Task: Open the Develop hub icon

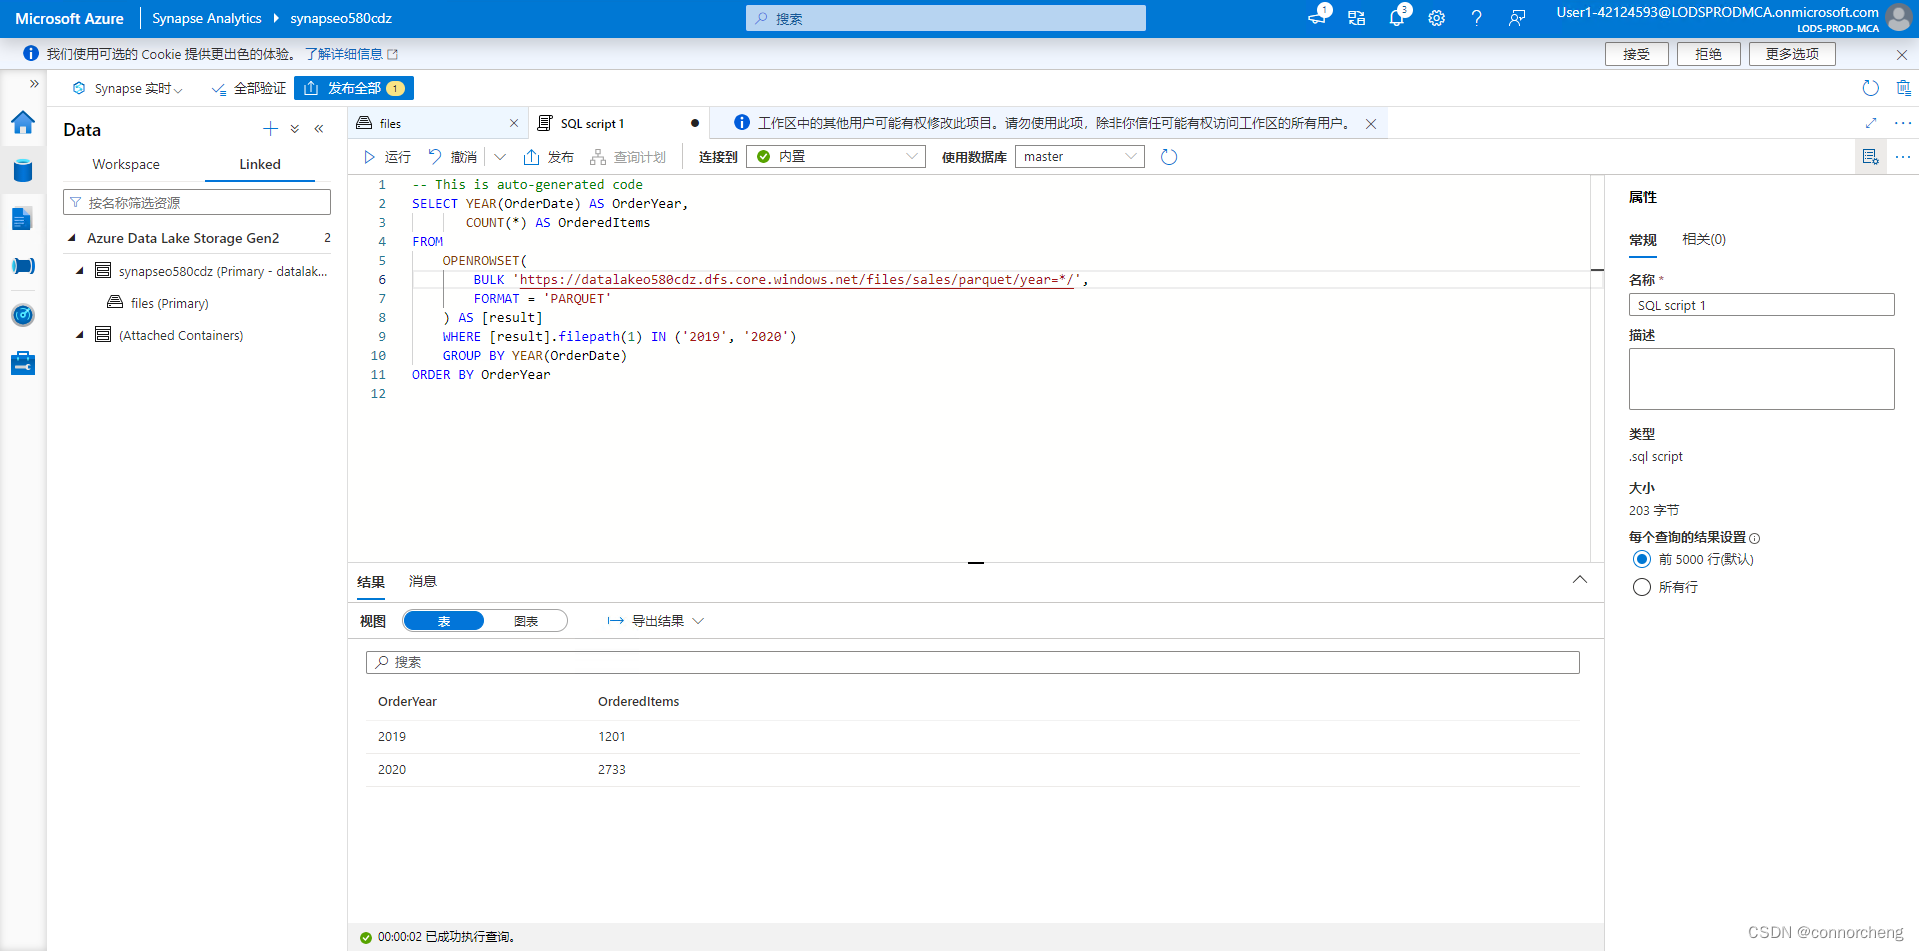Action: point(23,218)
